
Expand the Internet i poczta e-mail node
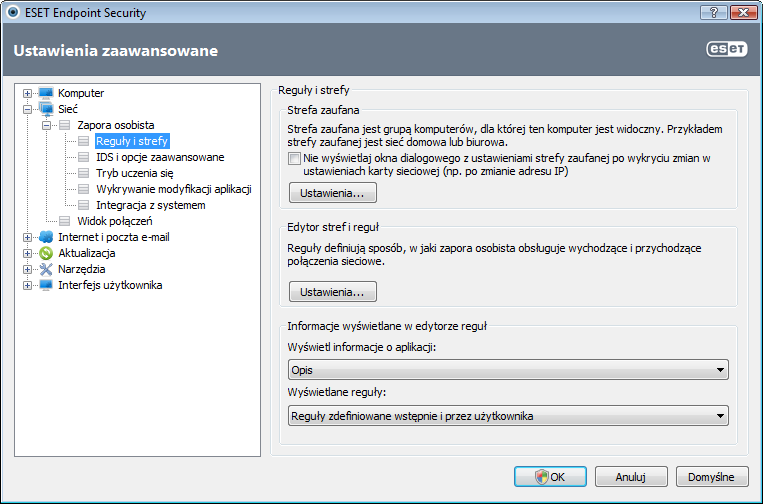[x=28, y=237]
